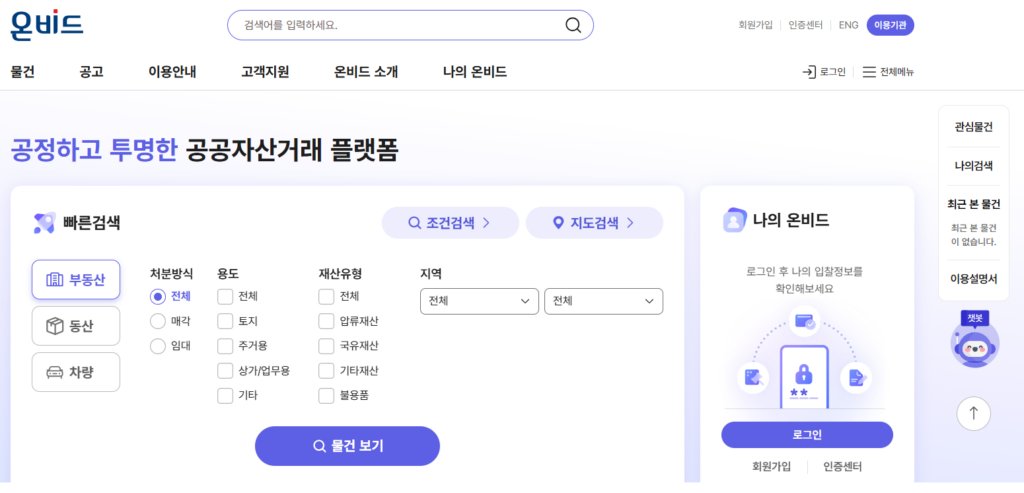Open the 물건 menu
Screen dimensions: 1024x493
pyautogui.click(x=23, y=72)
